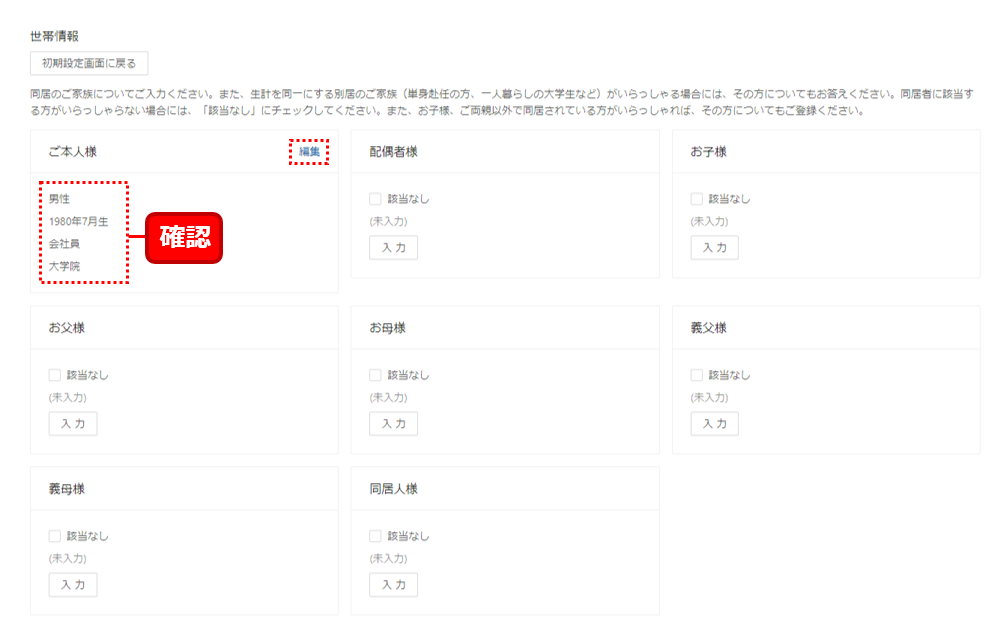Screen dimensions: 991x620
Task: Click 入力 button under 配偶者様
Action: click(393, 247)
